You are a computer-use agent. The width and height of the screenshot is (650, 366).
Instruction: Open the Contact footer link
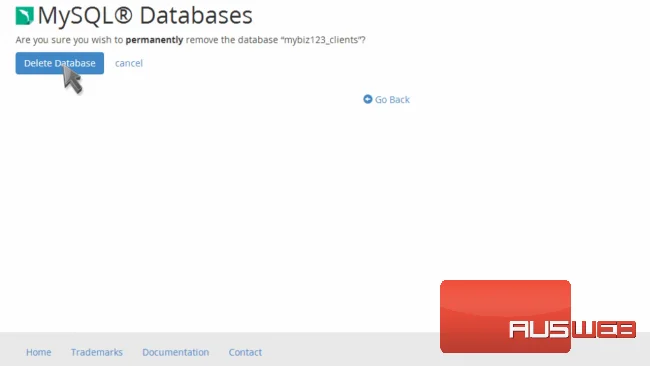tap(245, 352)
